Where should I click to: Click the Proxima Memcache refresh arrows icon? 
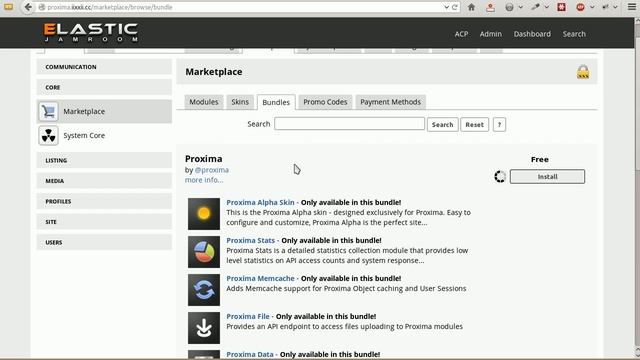tap(204, 290)
